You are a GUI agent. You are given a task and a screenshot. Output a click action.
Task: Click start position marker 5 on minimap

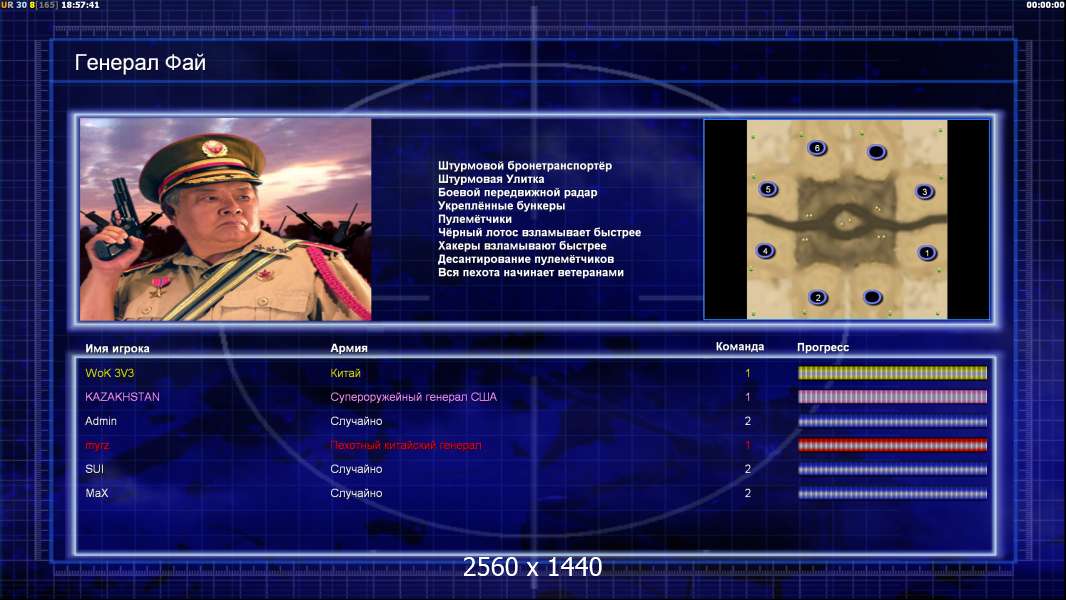click(x=768, y=189)
